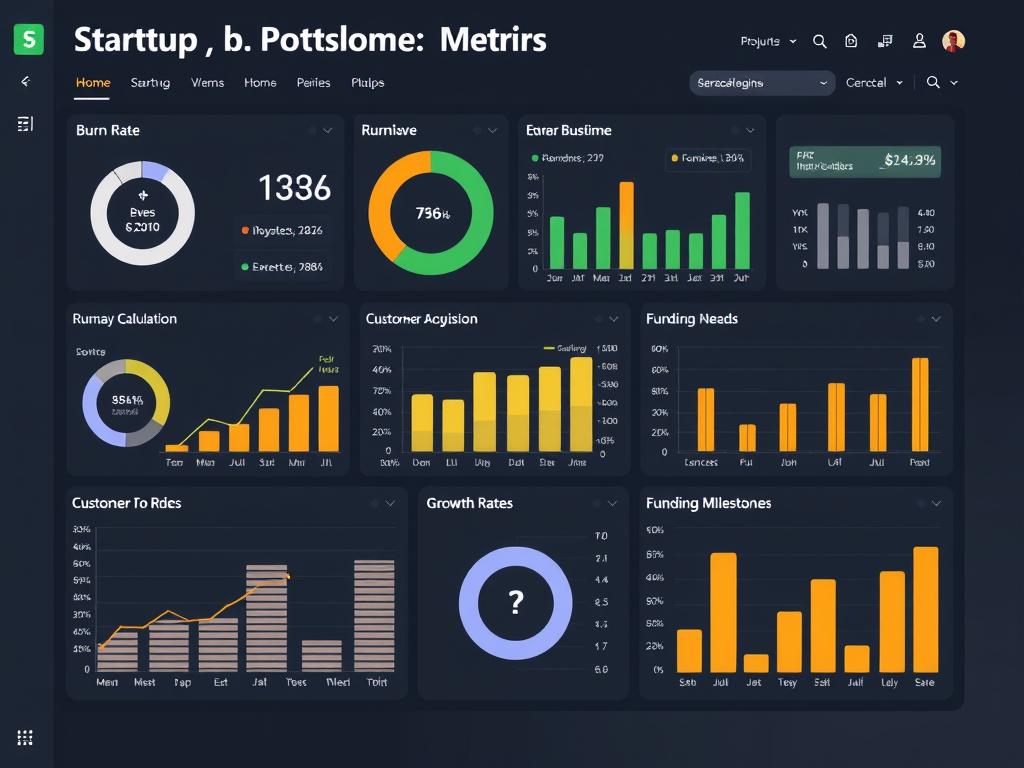Click inside the search categories input field

[x=755, y=83]
